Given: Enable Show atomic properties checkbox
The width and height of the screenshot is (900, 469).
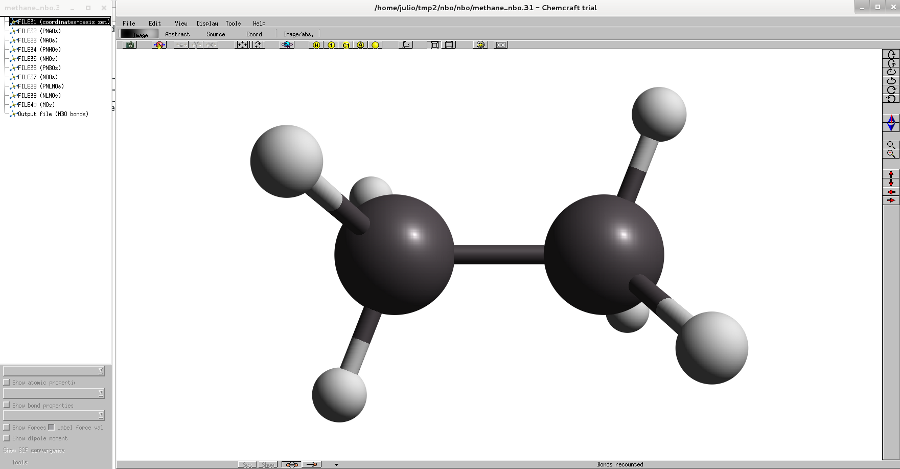Looking at the screenshot, I should [x=7, y=382].
